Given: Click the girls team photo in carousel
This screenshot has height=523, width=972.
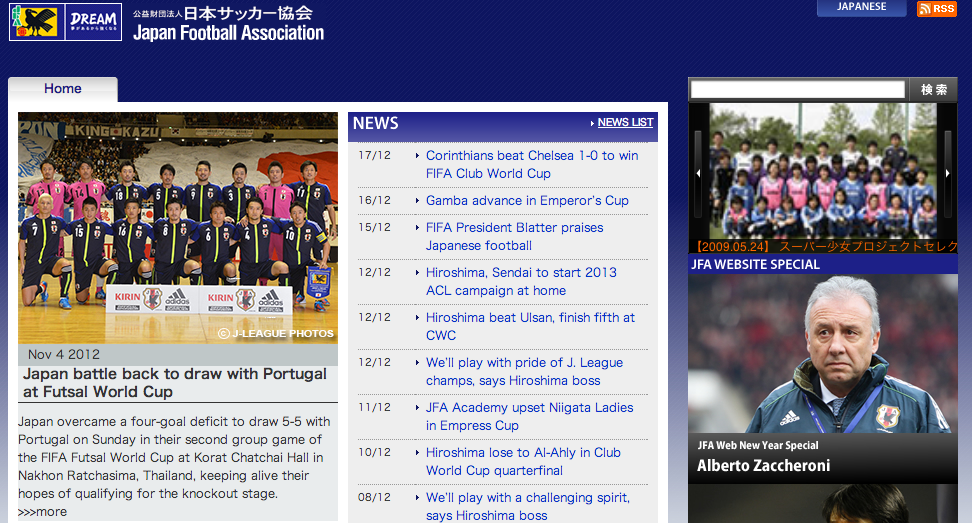Looking at the screenshot, I should [823, 171].
